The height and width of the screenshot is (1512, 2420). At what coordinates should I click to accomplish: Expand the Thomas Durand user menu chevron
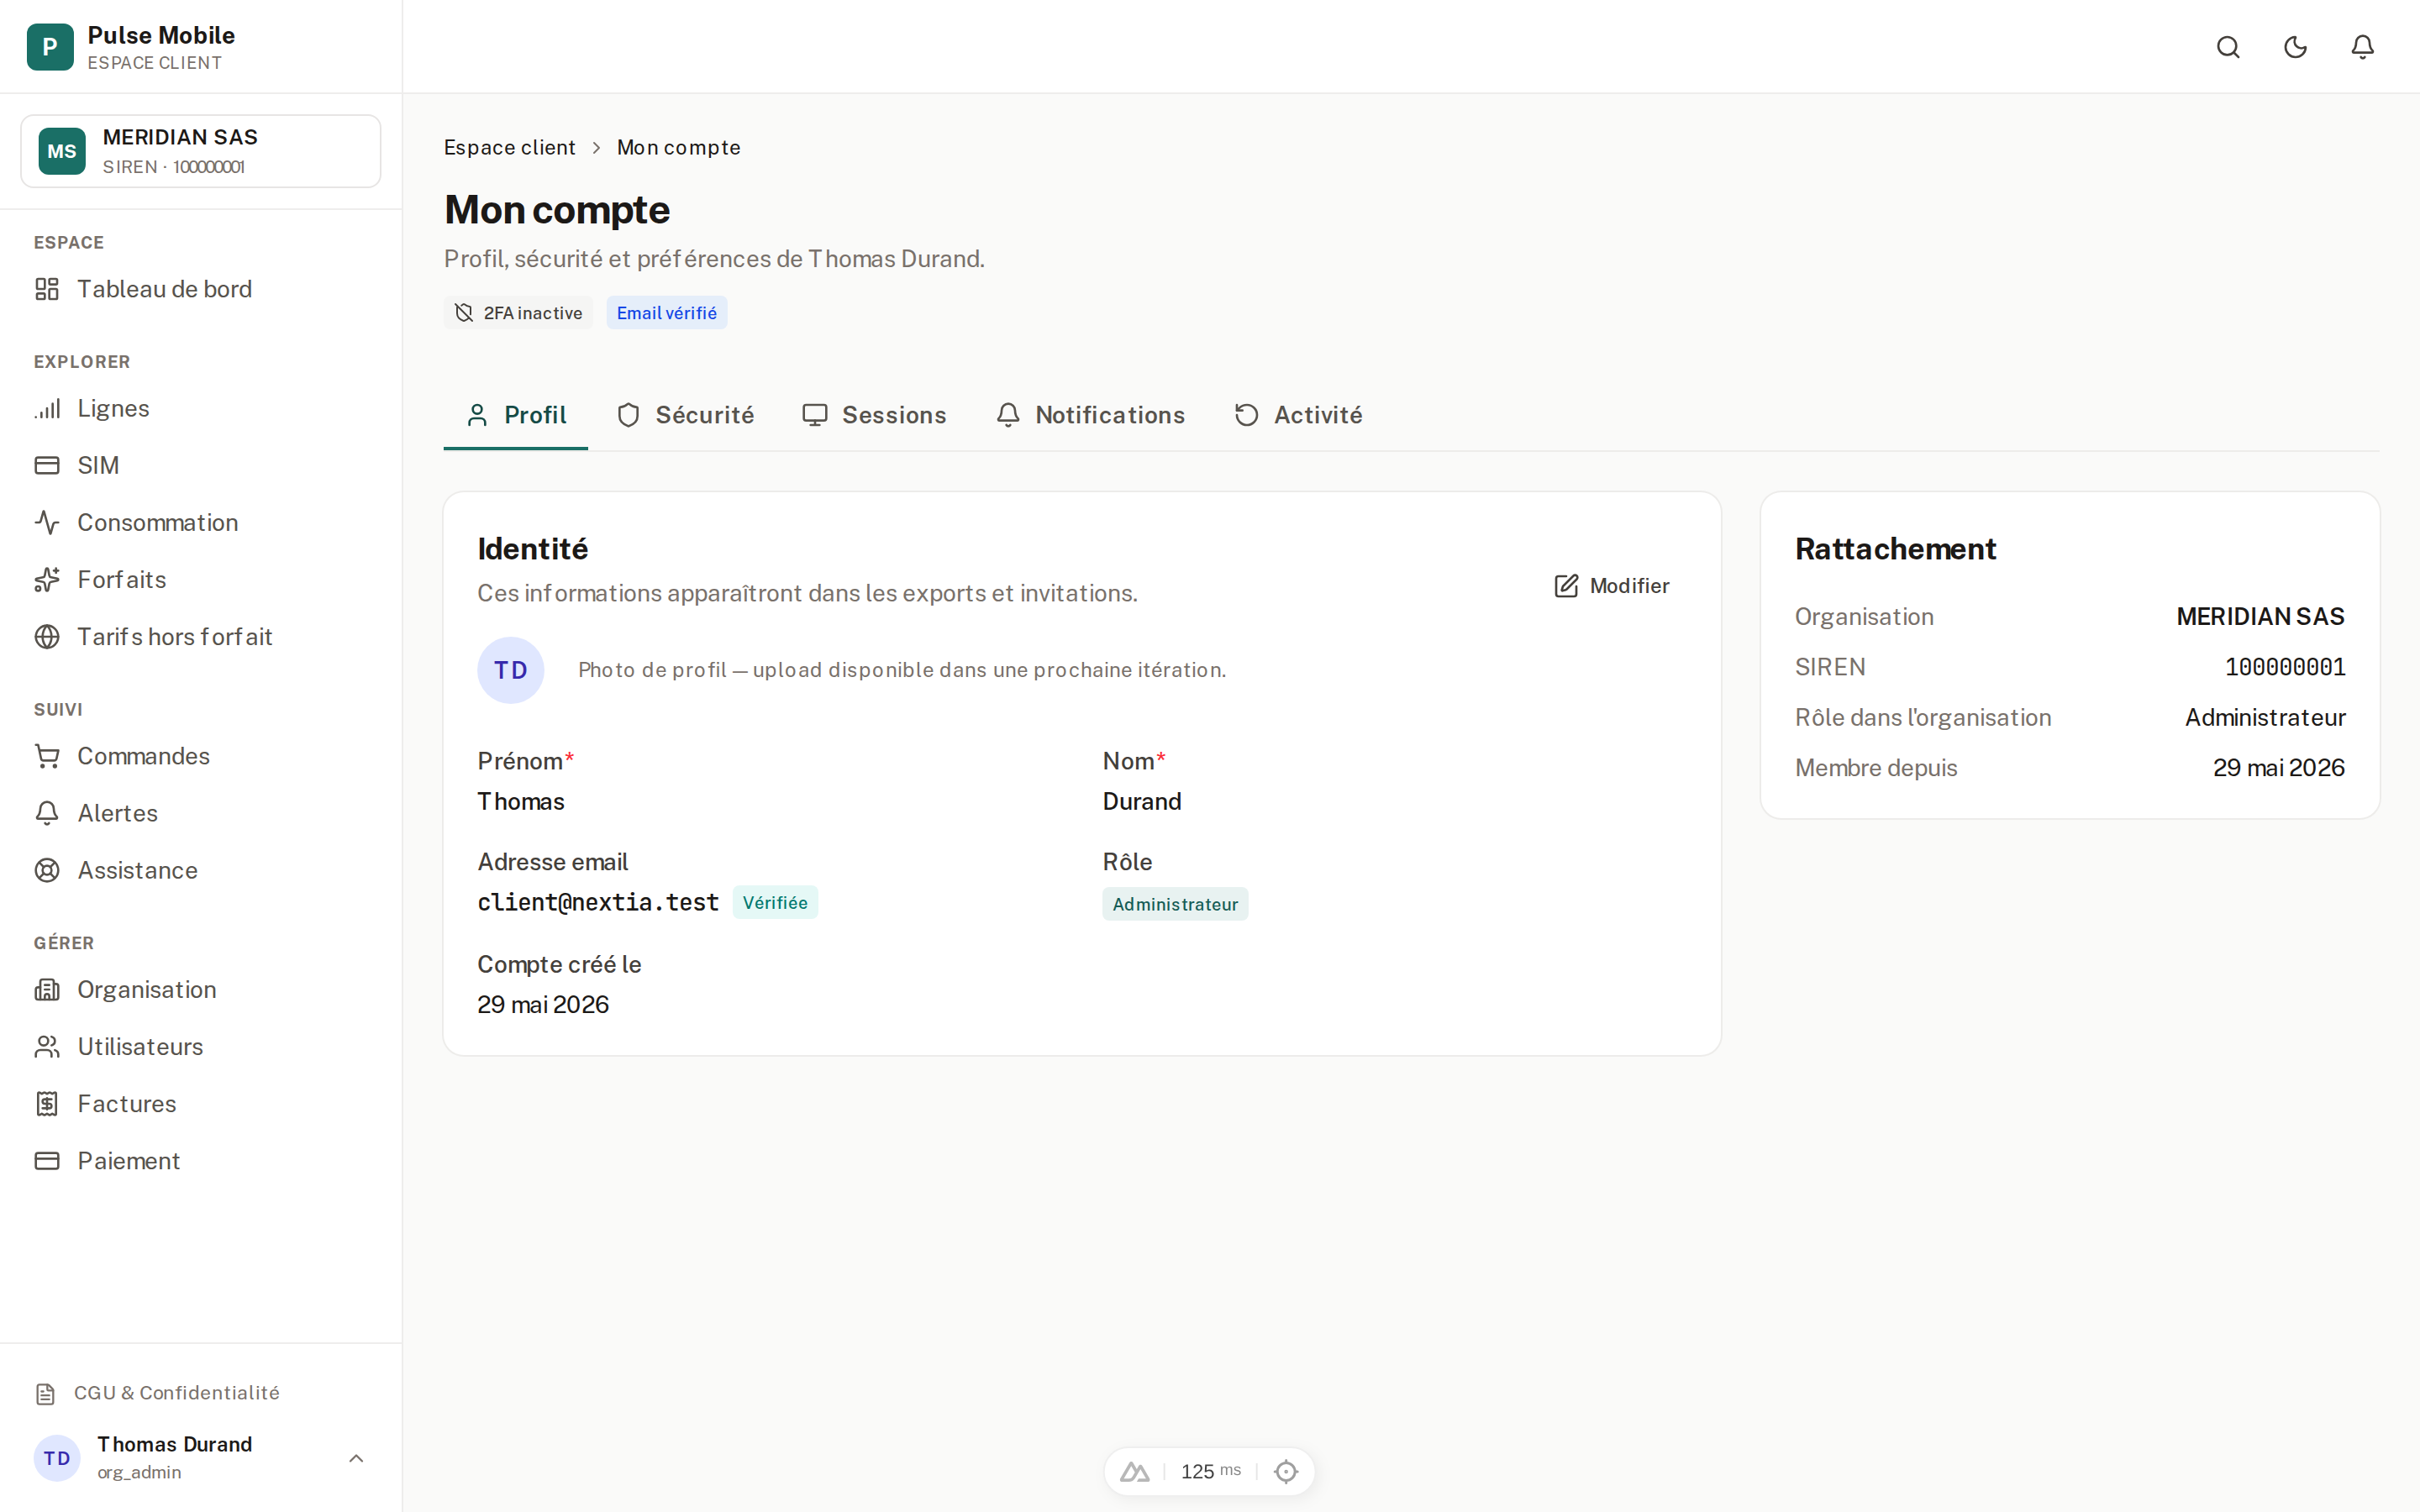[356, 1458]
